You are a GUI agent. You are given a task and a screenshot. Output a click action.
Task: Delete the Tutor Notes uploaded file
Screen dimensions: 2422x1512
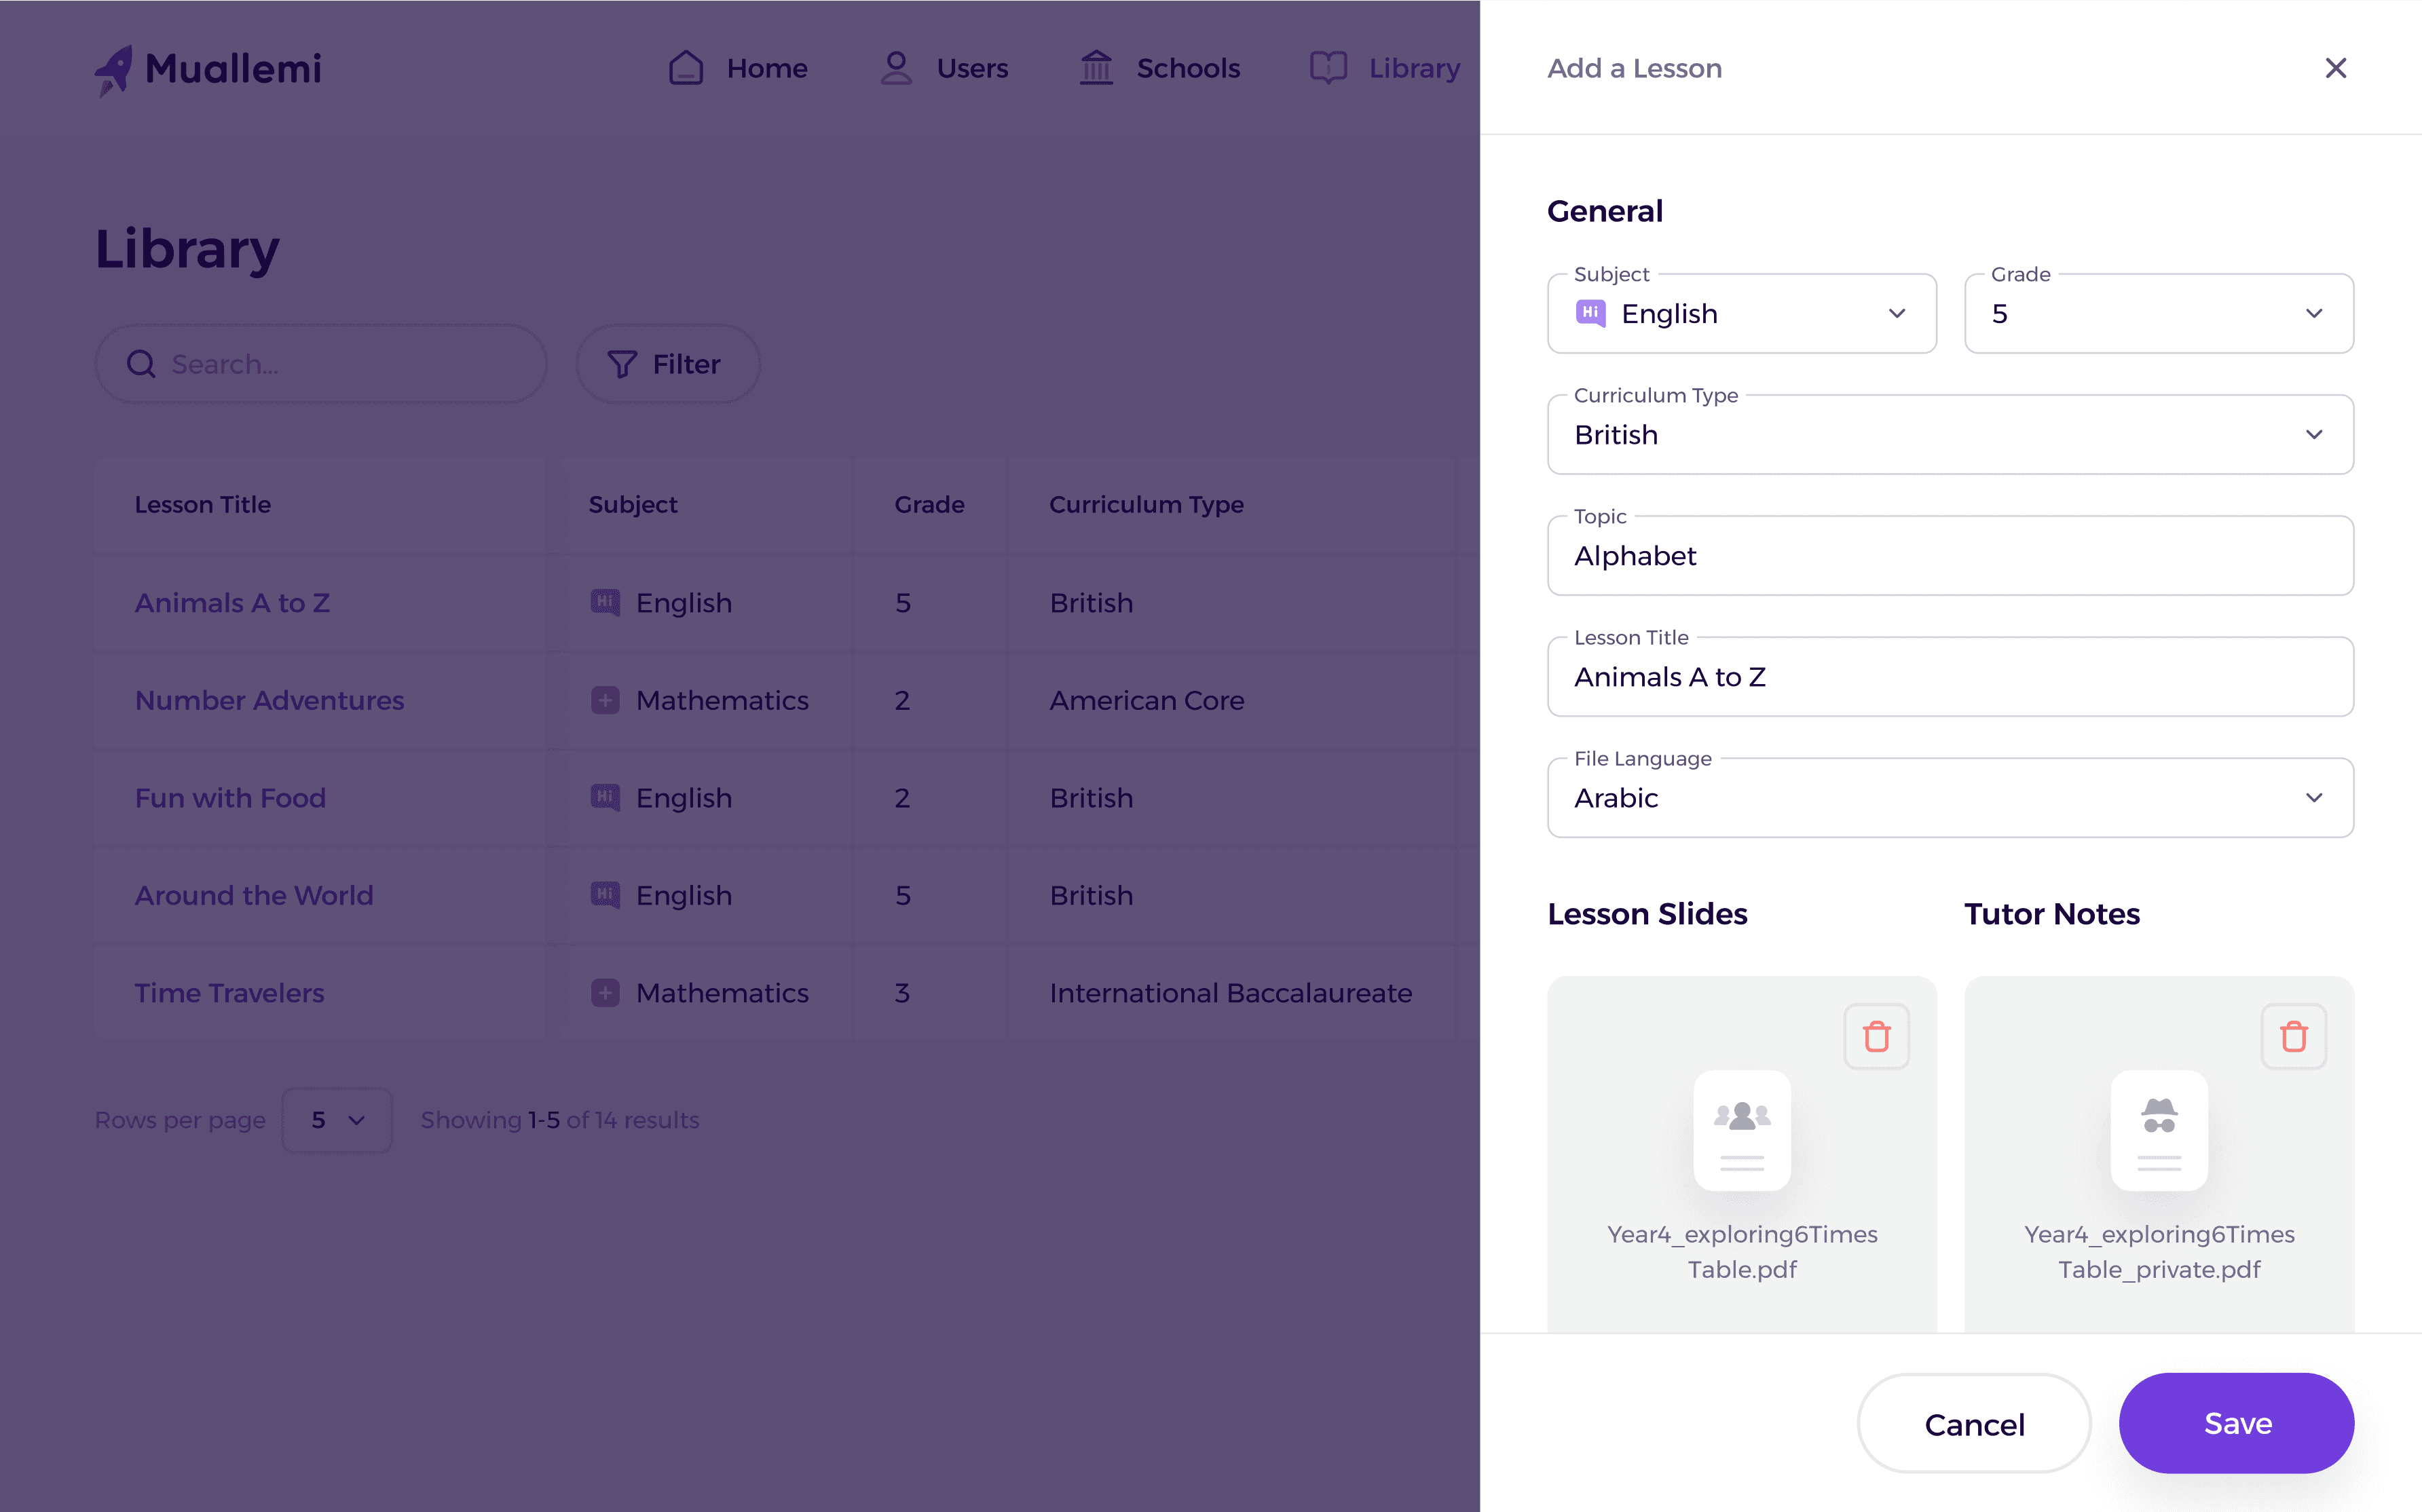point(2293,1036)
